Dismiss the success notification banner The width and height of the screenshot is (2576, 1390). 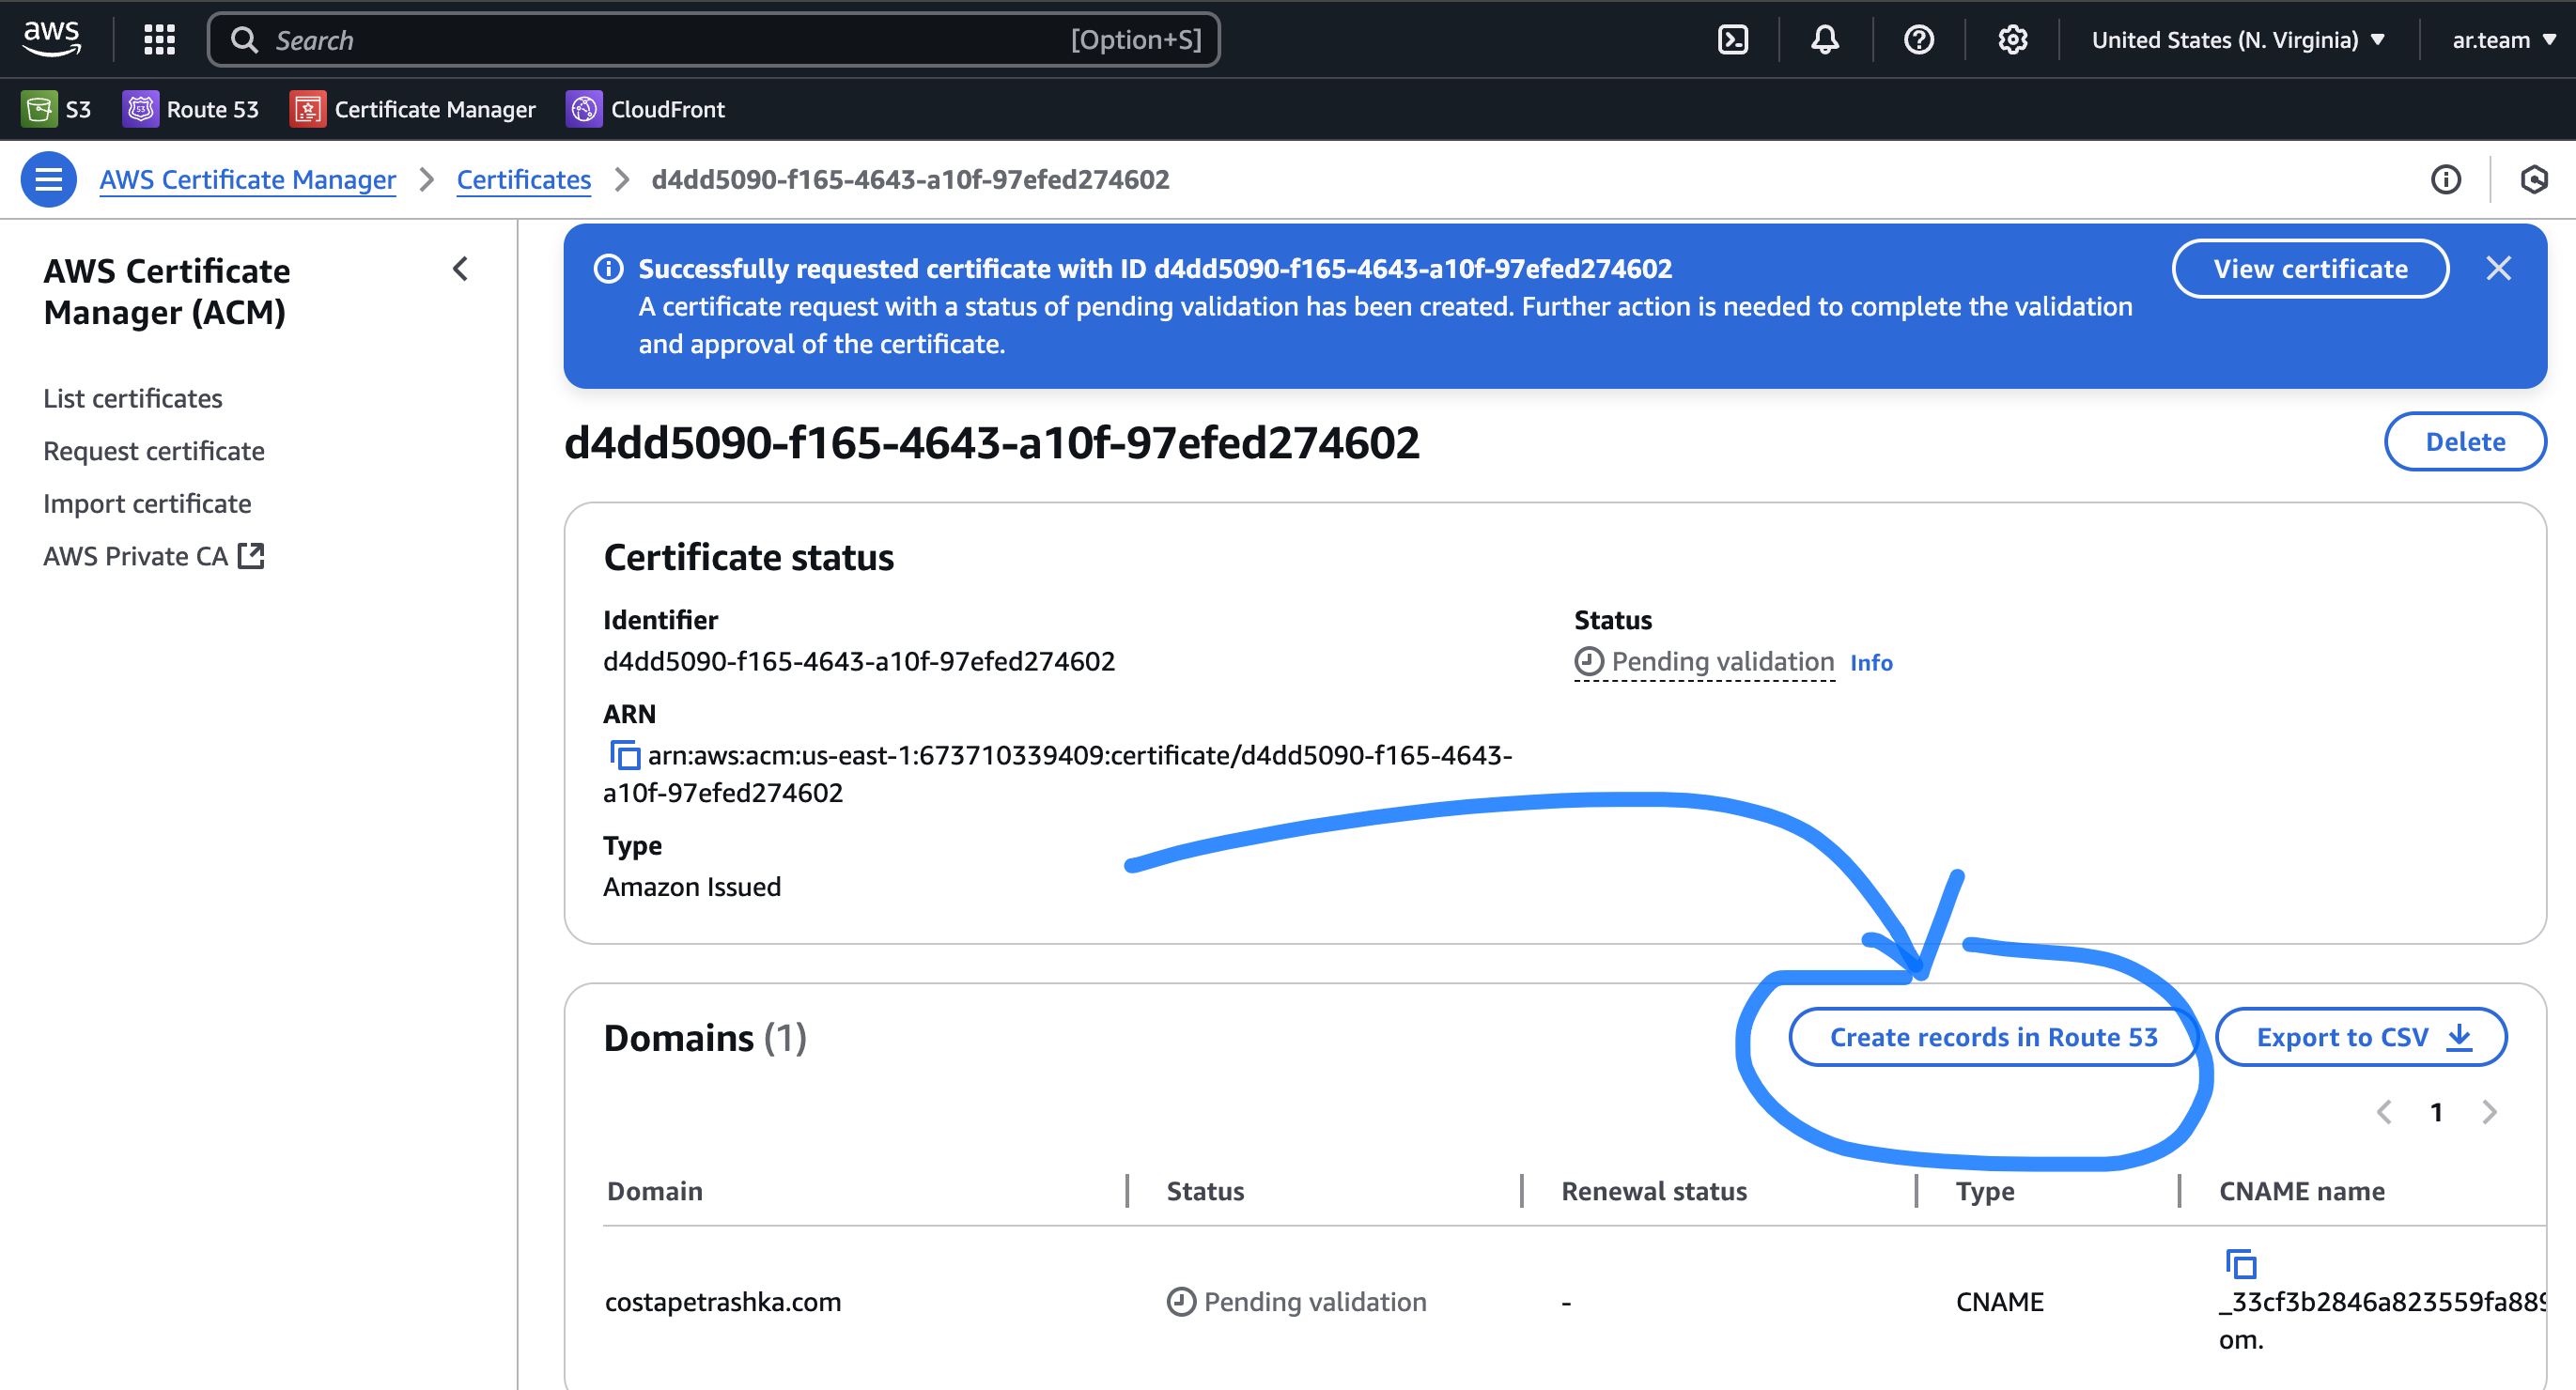point(2498,268)
